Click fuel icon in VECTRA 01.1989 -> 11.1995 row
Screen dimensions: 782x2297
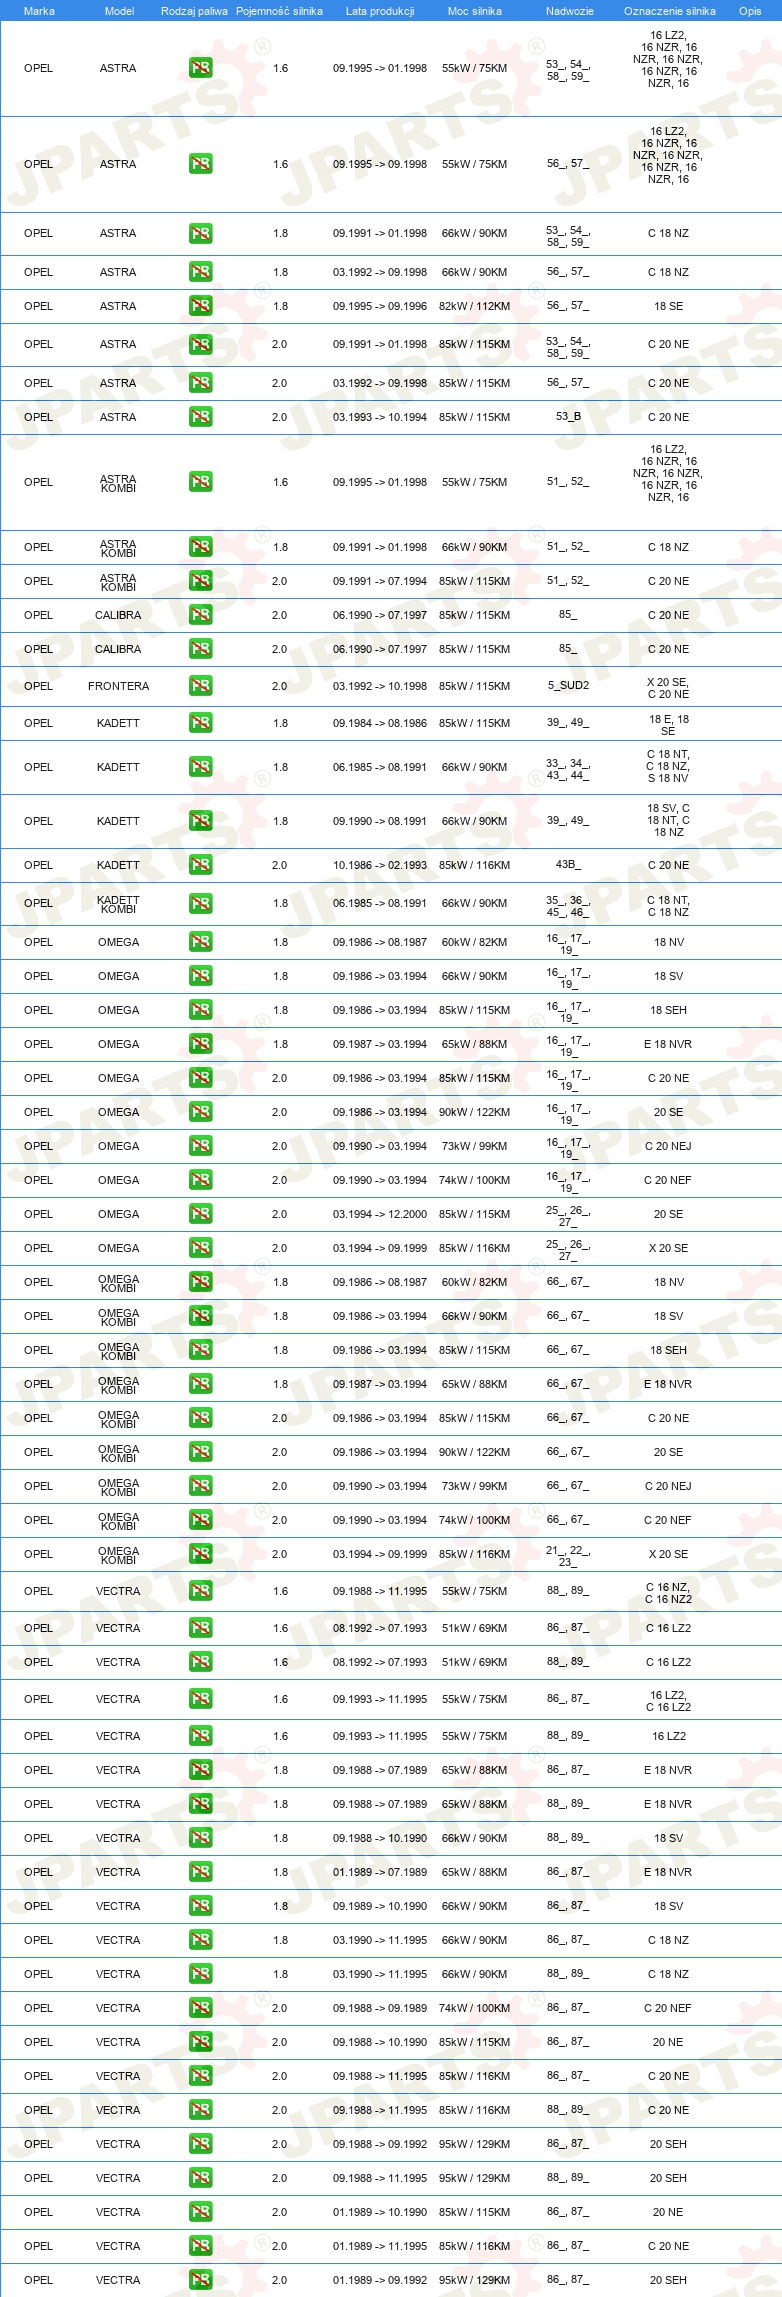tap(200, 2246)
